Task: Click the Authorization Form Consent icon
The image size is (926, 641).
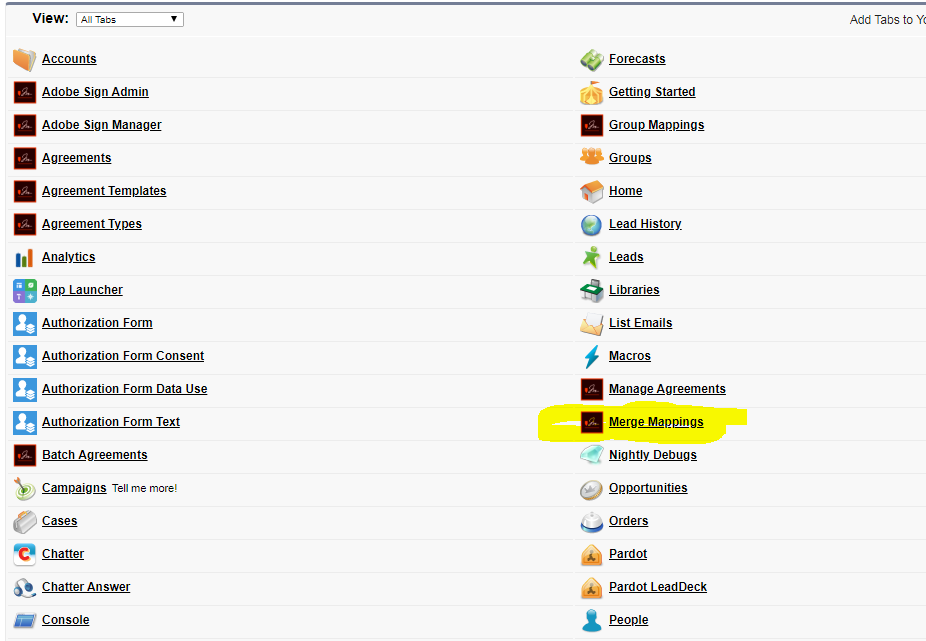Action: 25,356
